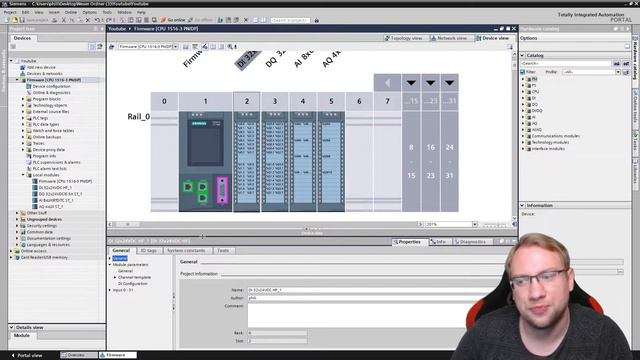Image resolution: width=640 pixels, height=360 pixels.
Task: Open Device configuration in project tree
Action: pyautogui.click(x=51, y=86)
